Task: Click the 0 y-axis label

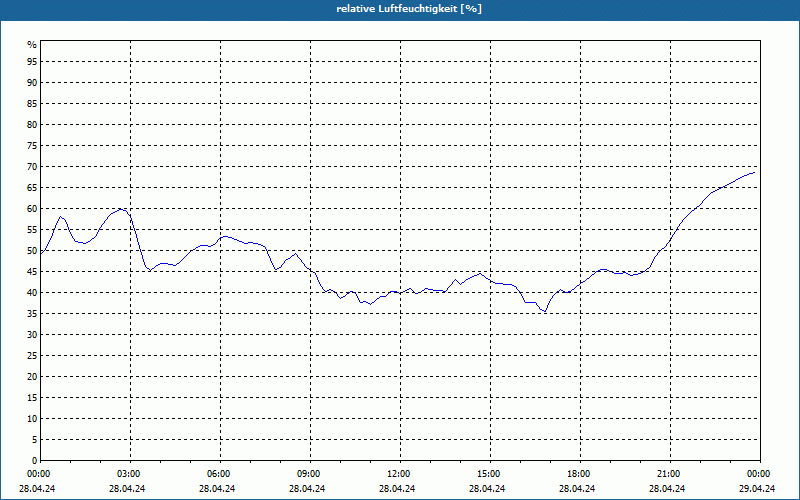Action: (34, 461)
